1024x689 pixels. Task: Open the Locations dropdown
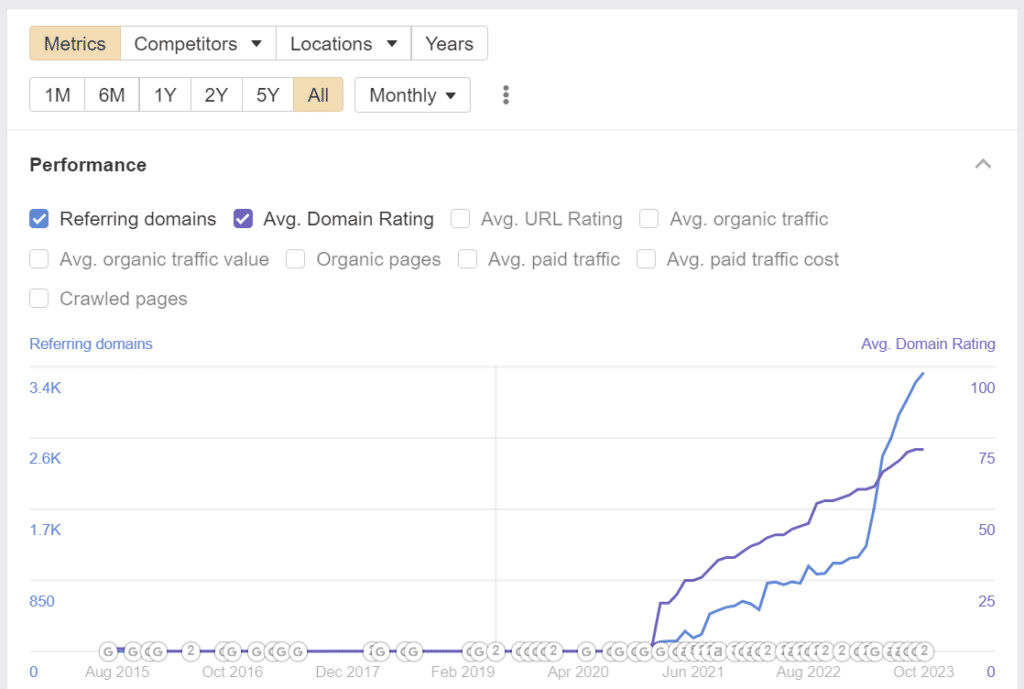pos(344,44)
